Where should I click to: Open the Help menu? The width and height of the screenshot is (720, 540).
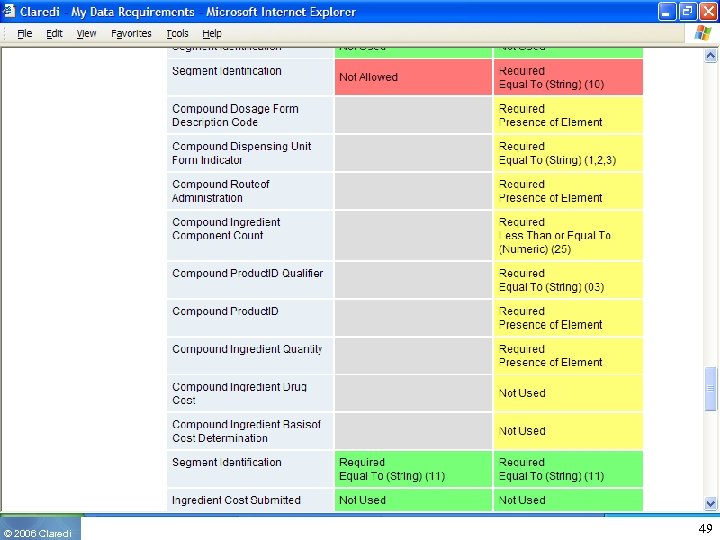[212, 34]
